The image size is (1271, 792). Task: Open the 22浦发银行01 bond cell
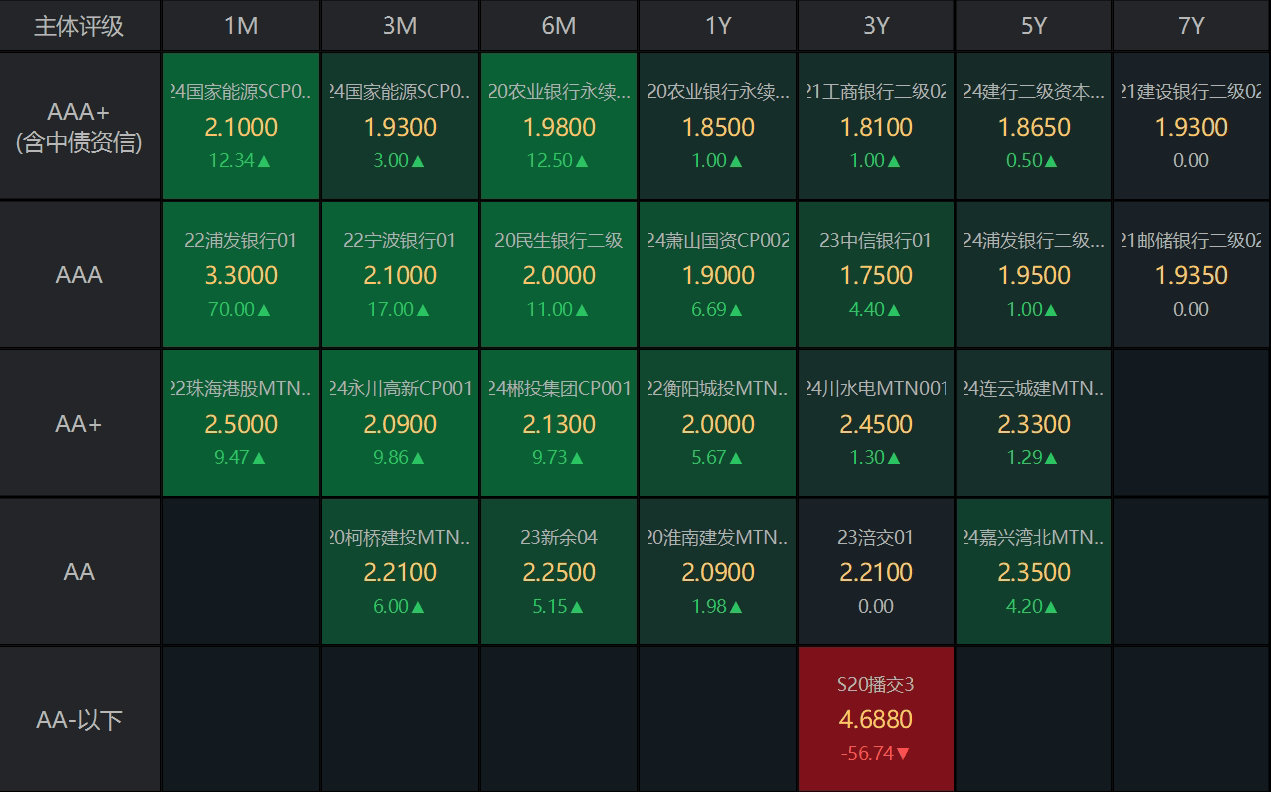coord(241,274)
